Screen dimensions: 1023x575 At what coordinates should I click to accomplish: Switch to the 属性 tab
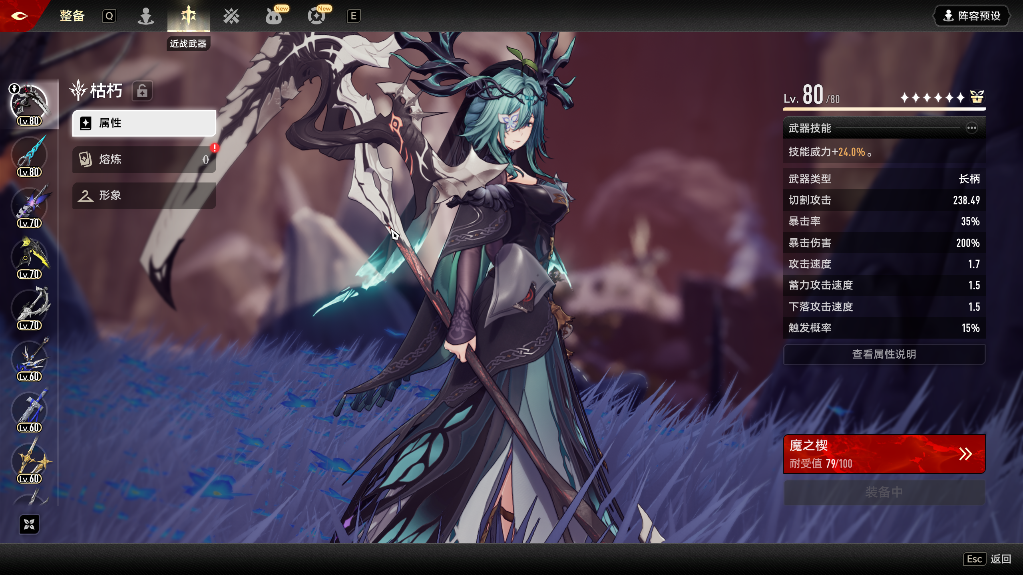(143, 123)
